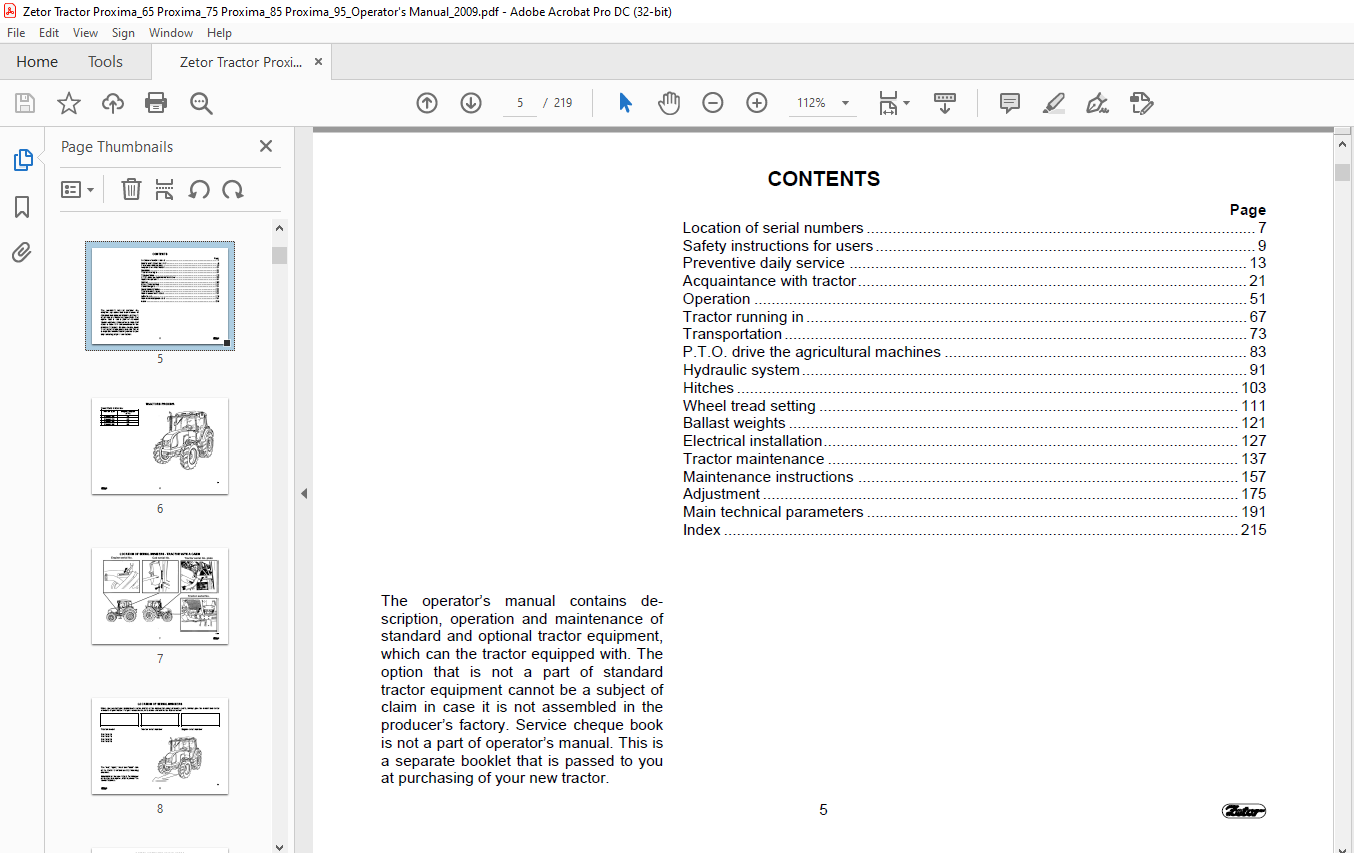Close the Page Thumbnails panel

click(x=266, y=146)
